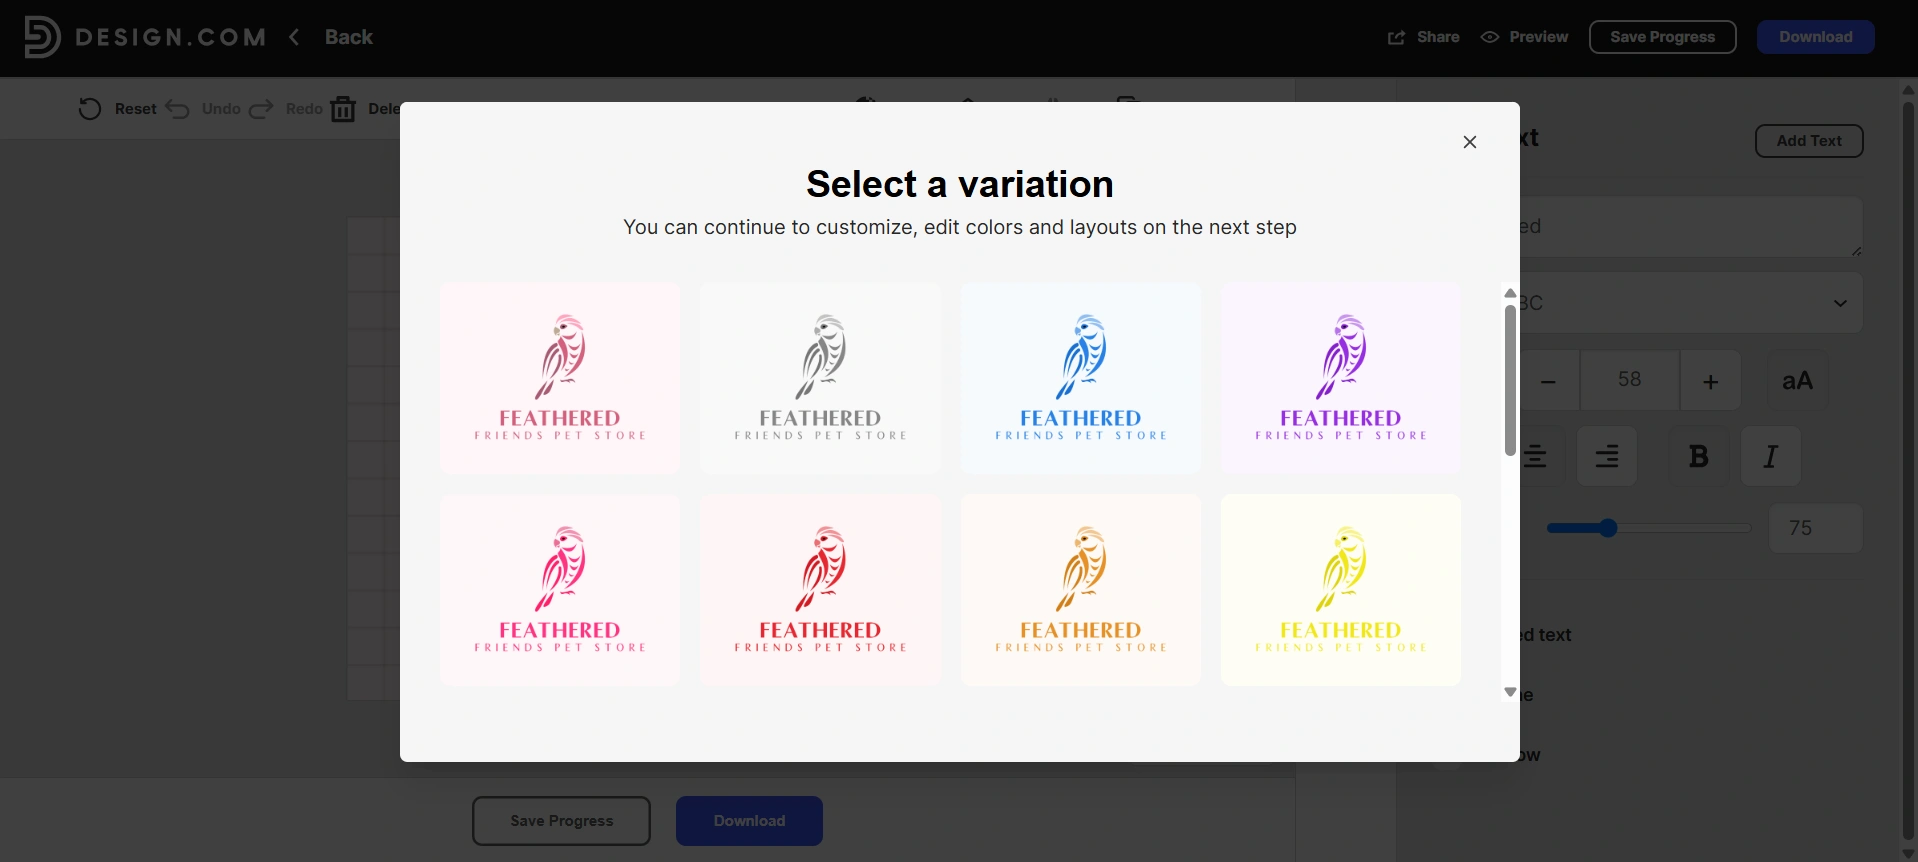Click the text content input box
1918x862 pixels.
pos(1691,227)
